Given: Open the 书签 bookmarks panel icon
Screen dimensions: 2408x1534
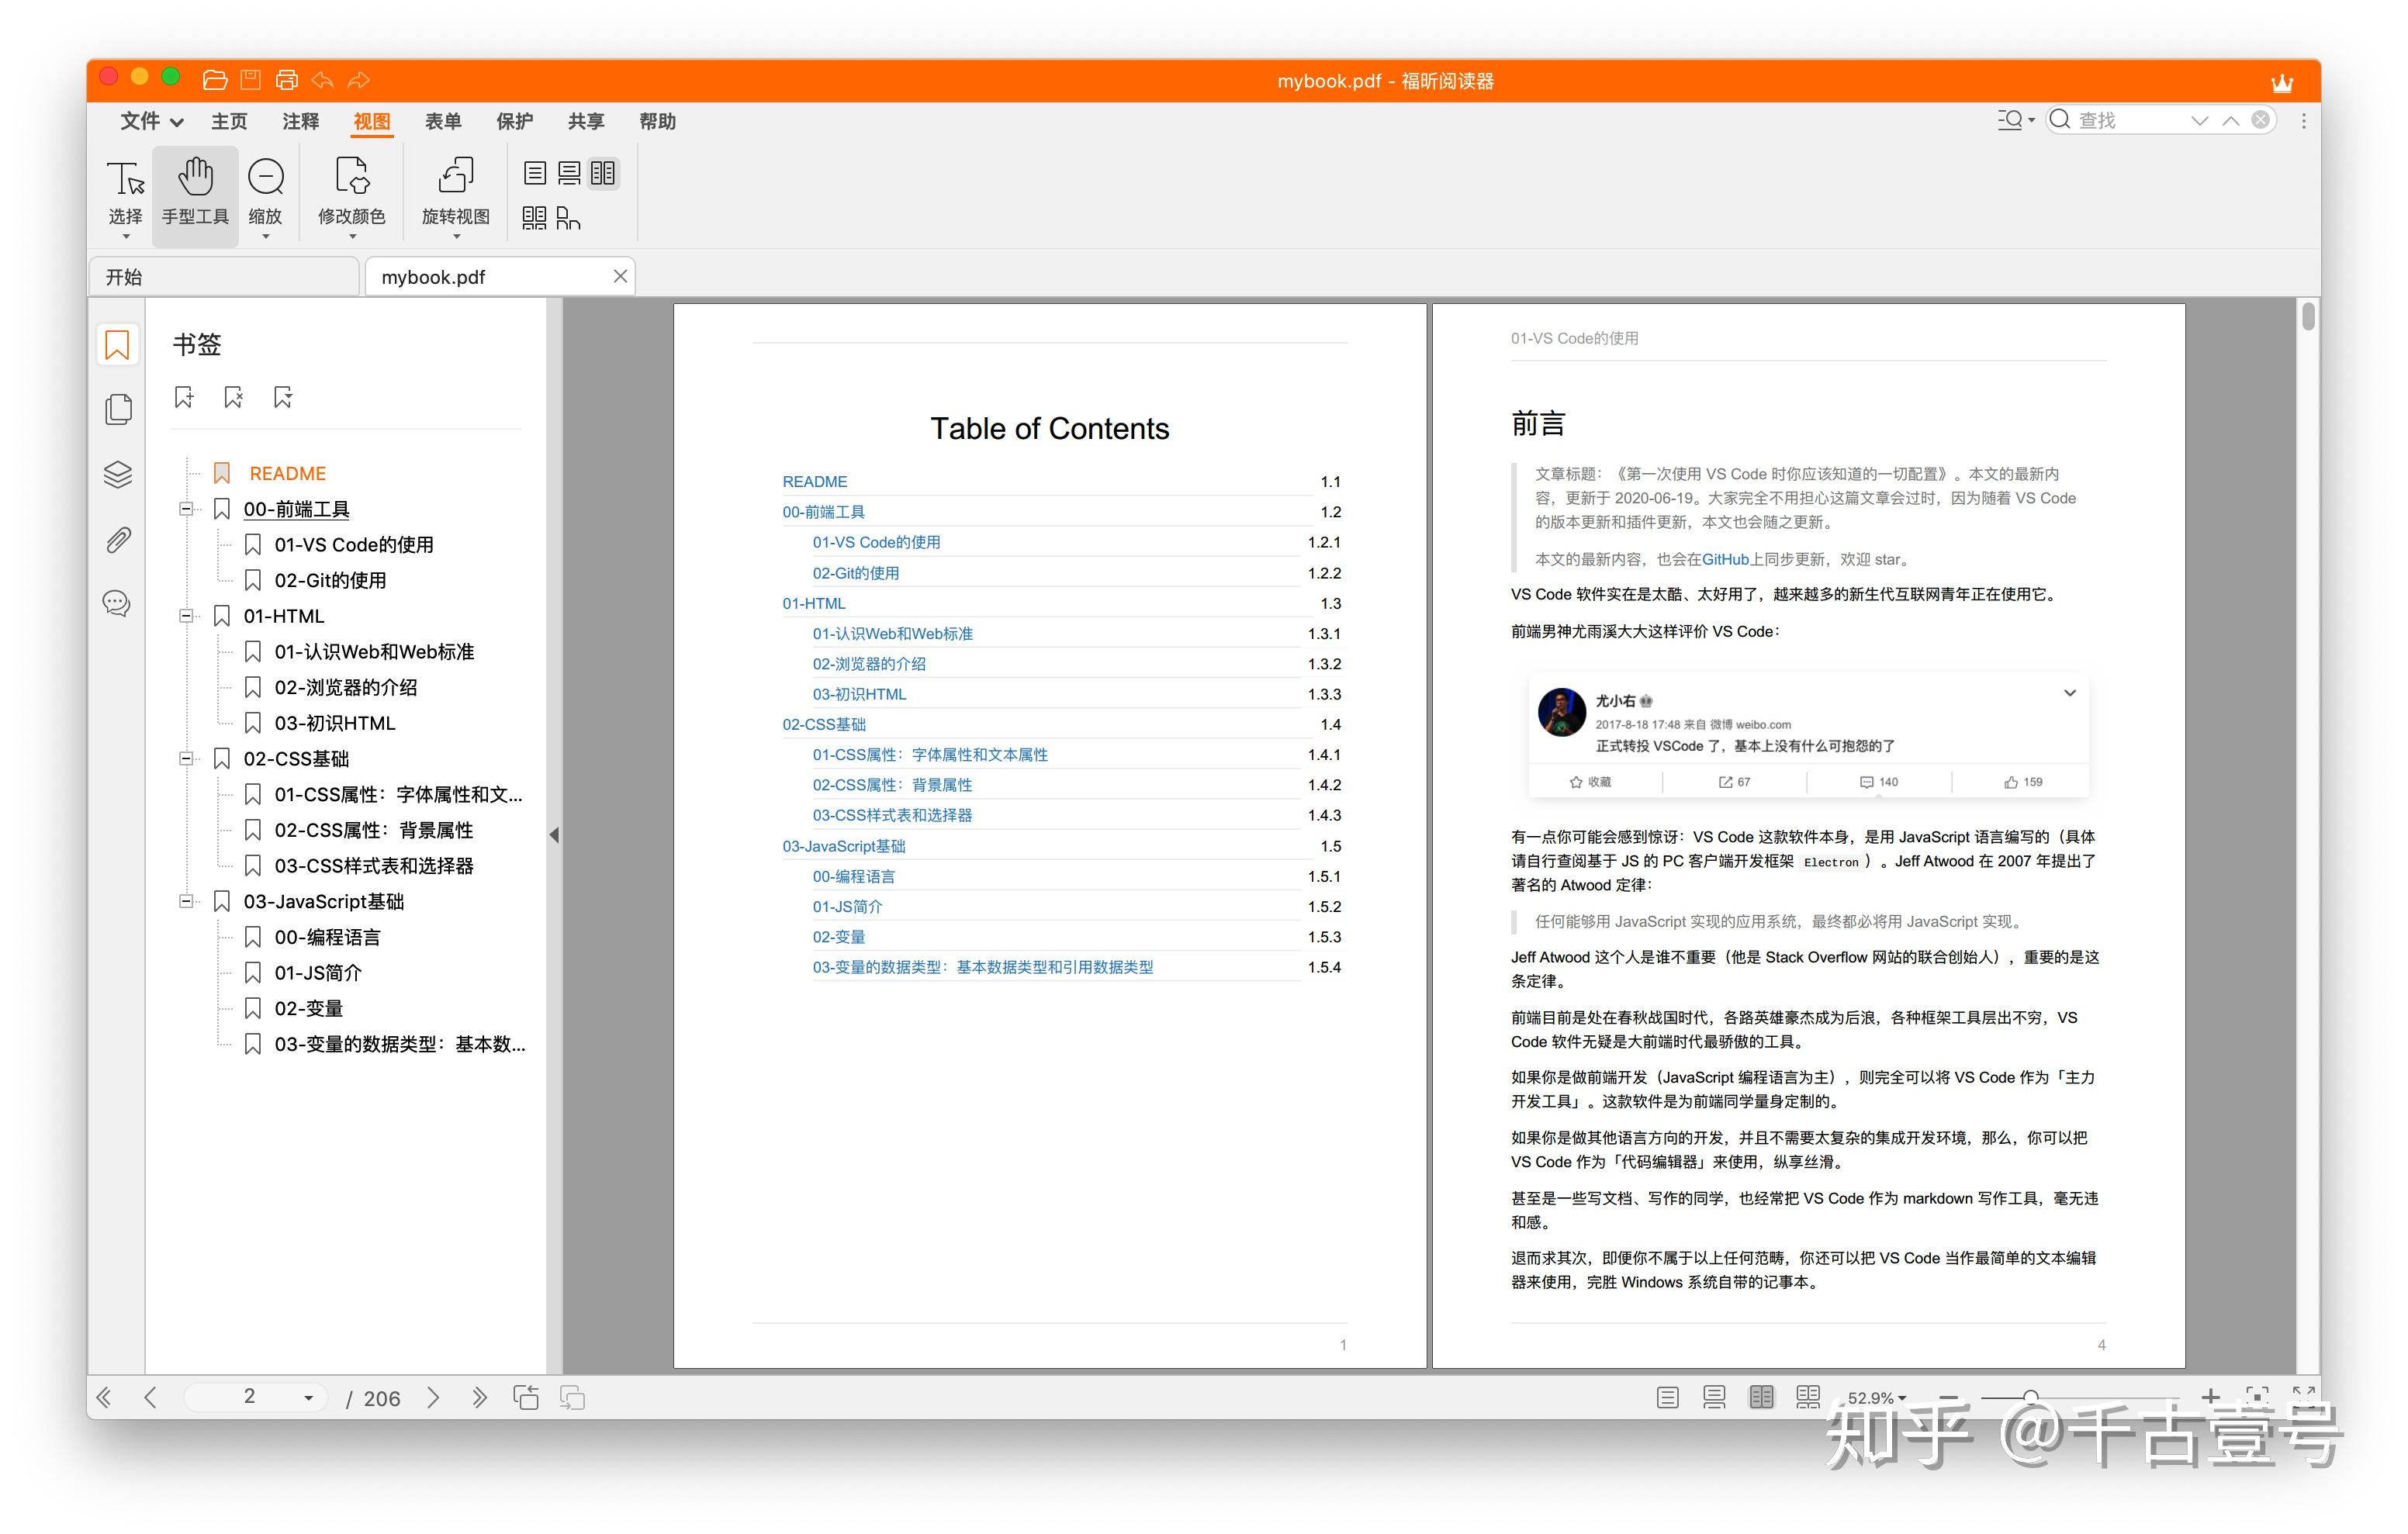Looking at the screenshot, I should (x=116, y=344).
